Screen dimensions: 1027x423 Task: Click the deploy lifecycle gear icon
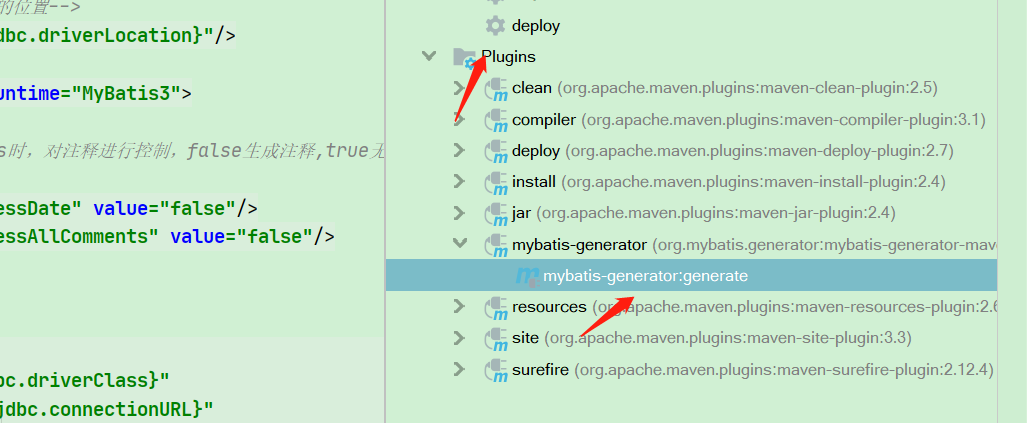pyautogui.click(x=495, y=26)
